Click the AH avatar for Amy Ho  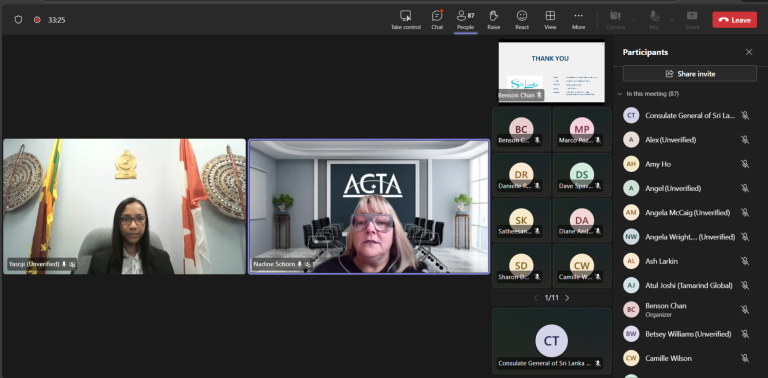pyautogui.click(x=631, y=164)
